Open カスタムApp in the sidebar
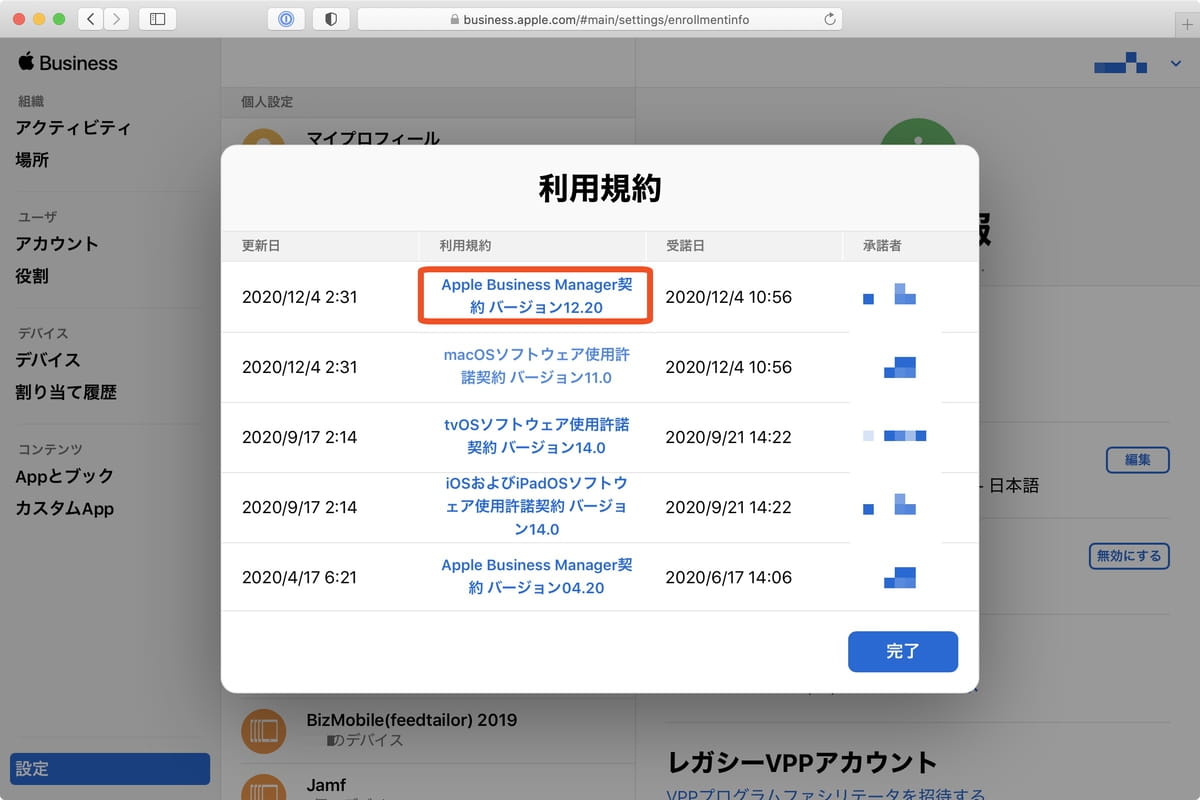The height and width of the screenshot is (800, 1200). tap(65, 508)
